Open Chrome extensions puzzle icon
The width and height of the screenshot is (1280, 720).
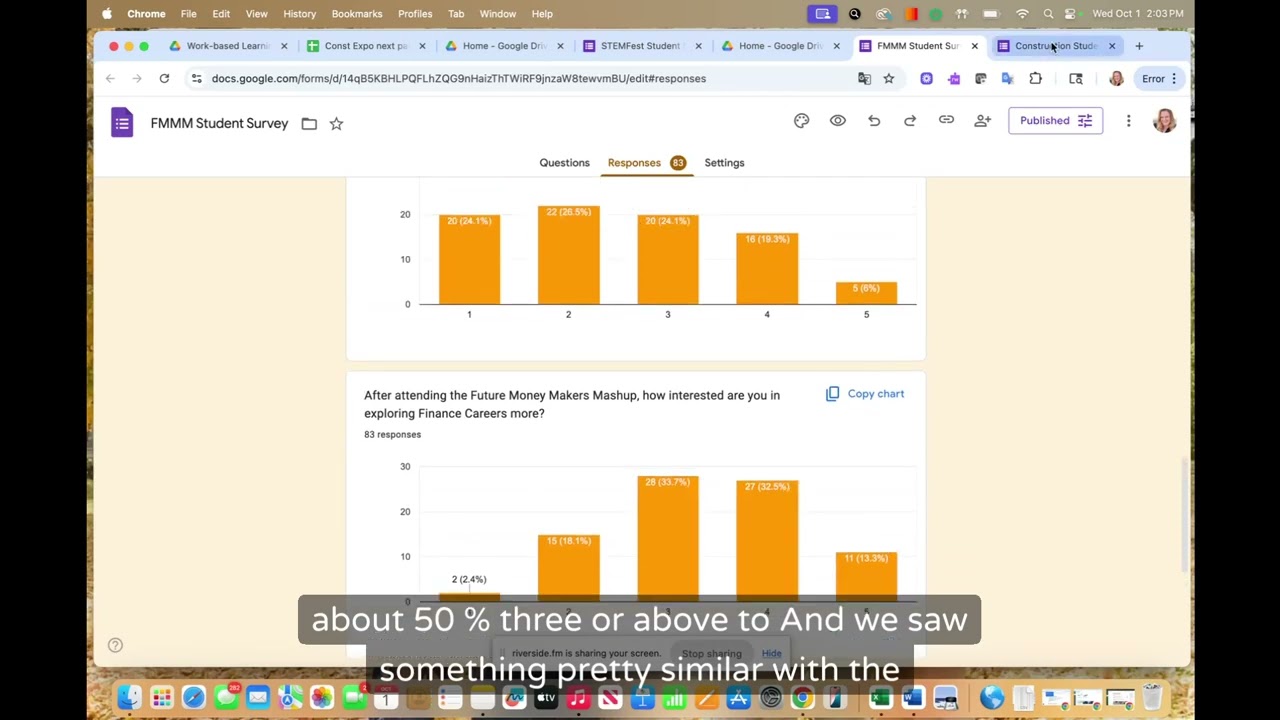click(1035, 79)
